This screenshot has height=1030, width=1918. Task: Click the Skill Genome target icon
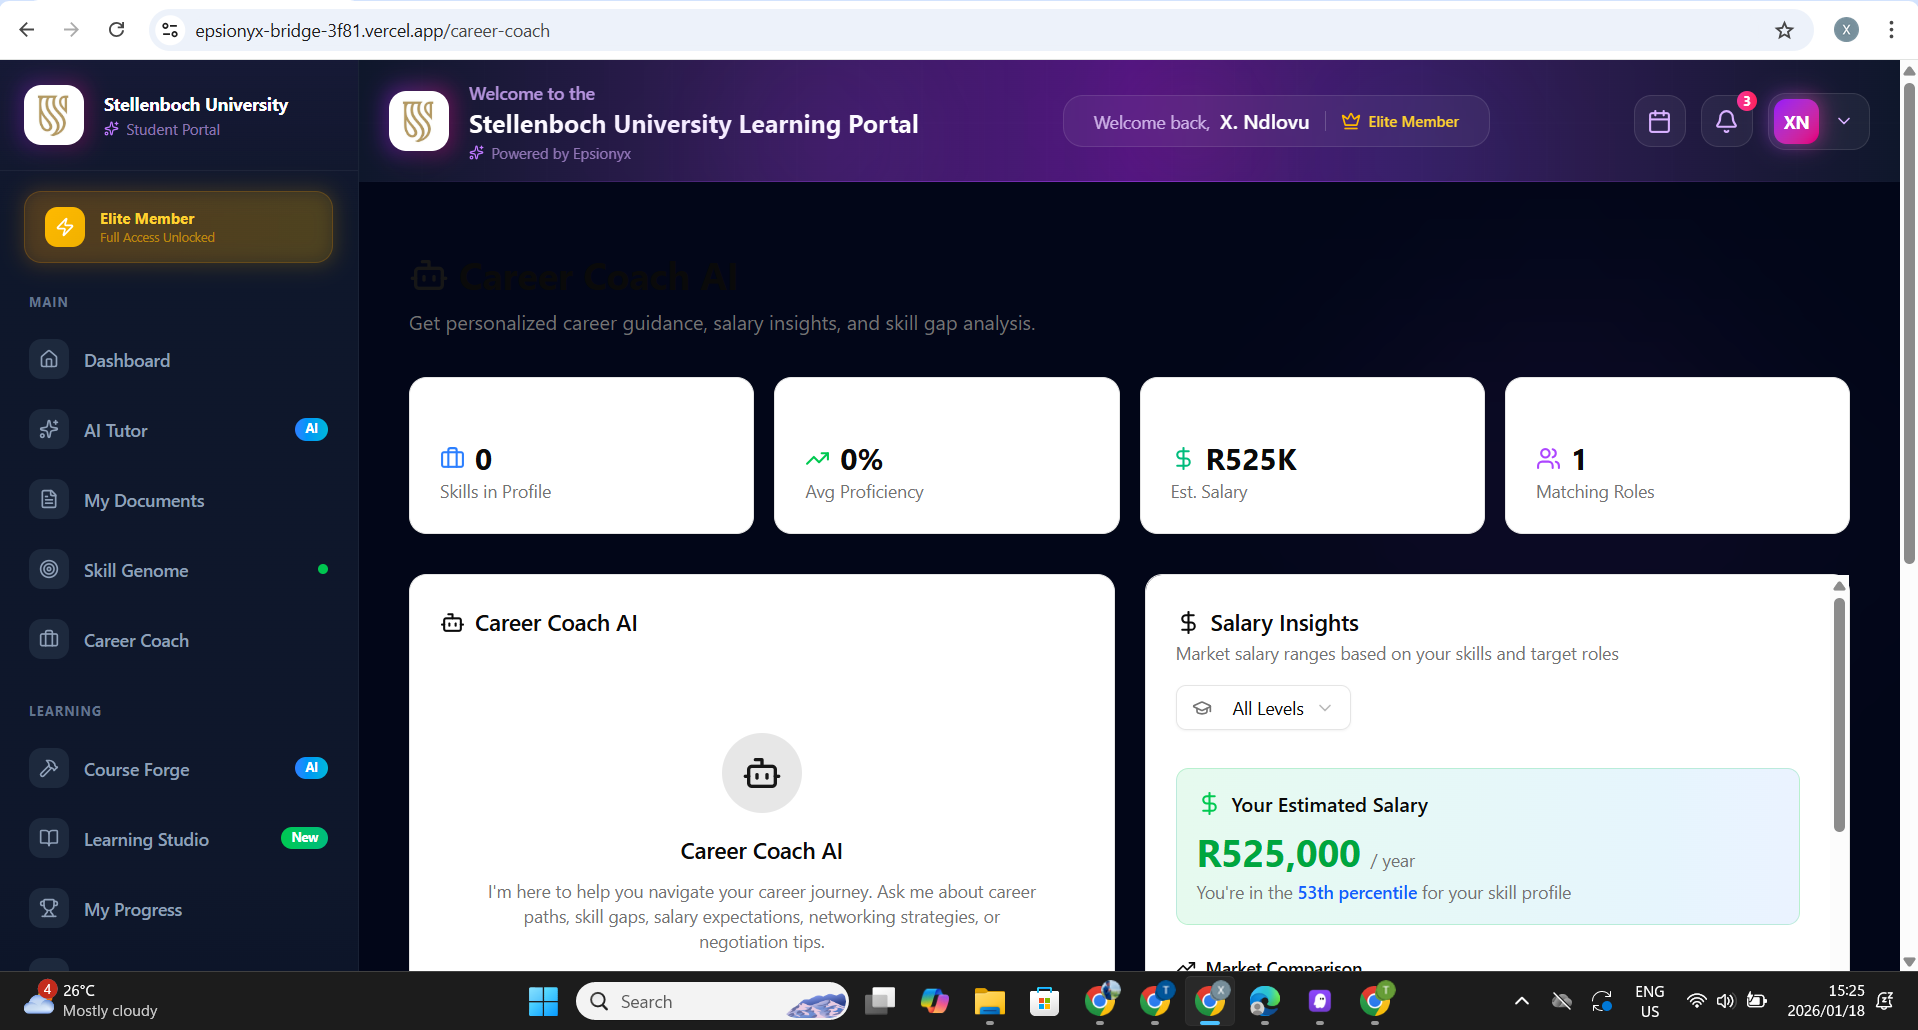49,569
